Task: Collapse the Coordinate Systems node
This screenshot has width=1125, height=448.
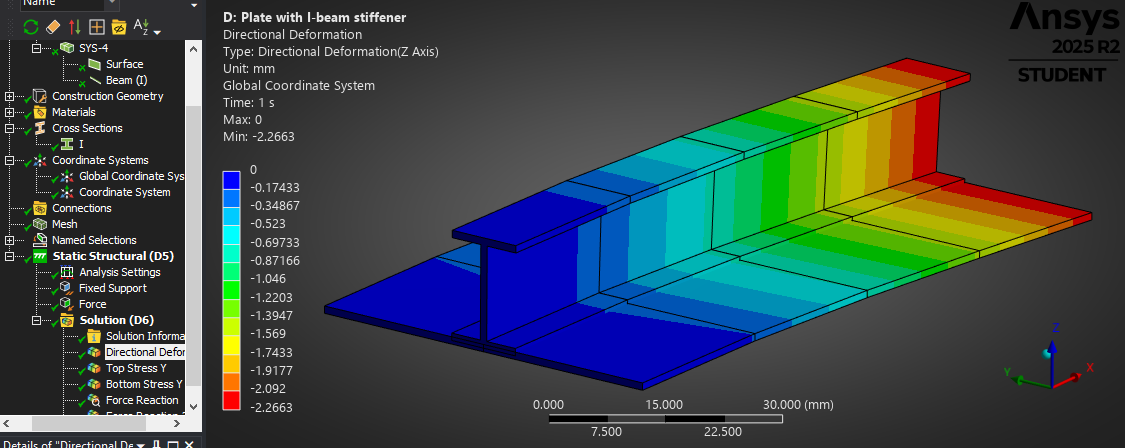Action: pos(9,160)
